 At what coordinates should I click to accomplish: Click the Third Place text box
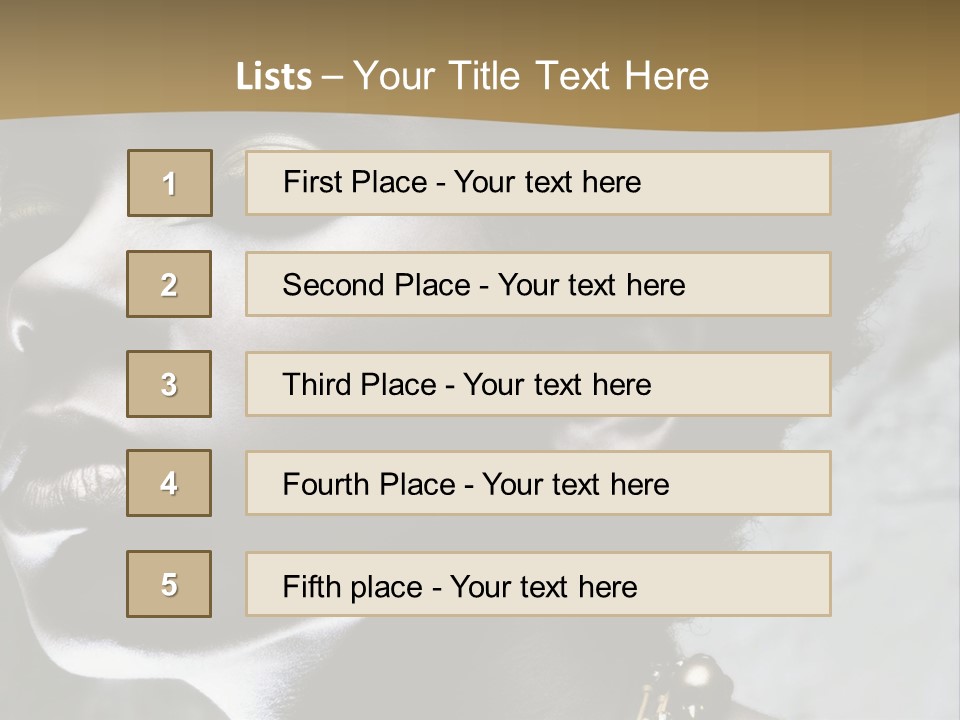click(538, 384)
